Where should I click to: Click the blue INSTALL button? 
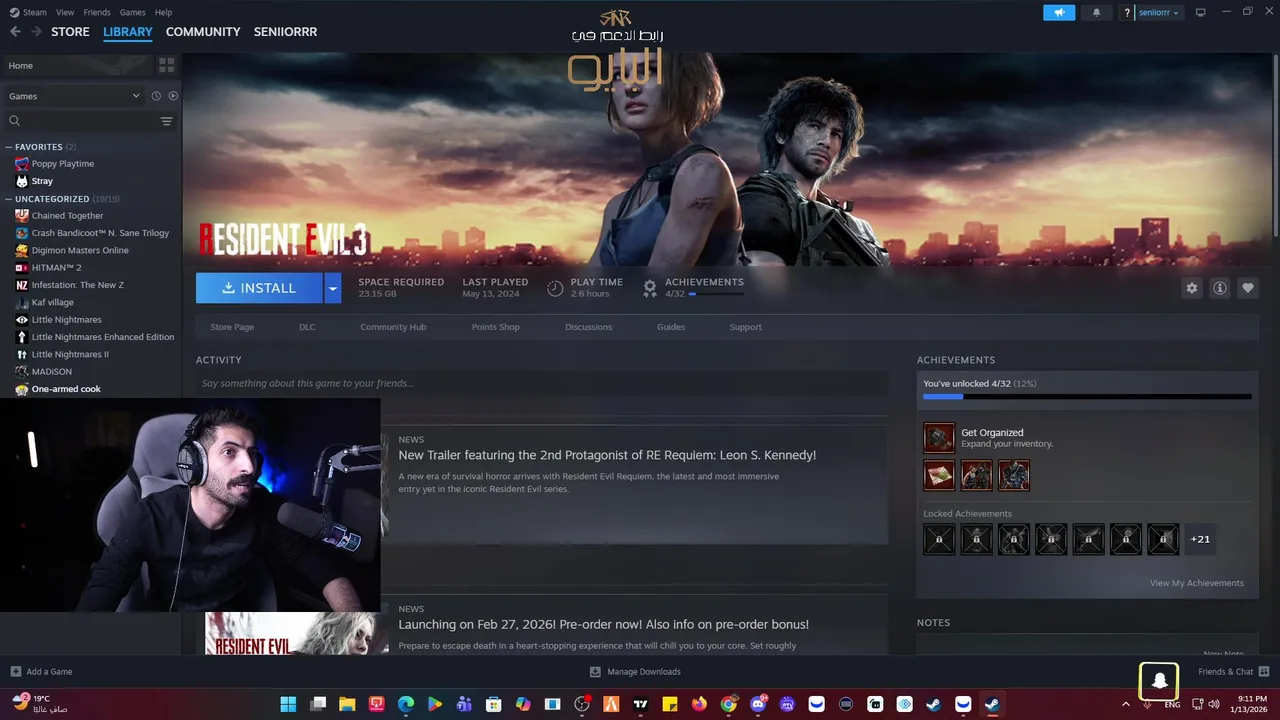point(259,288)
